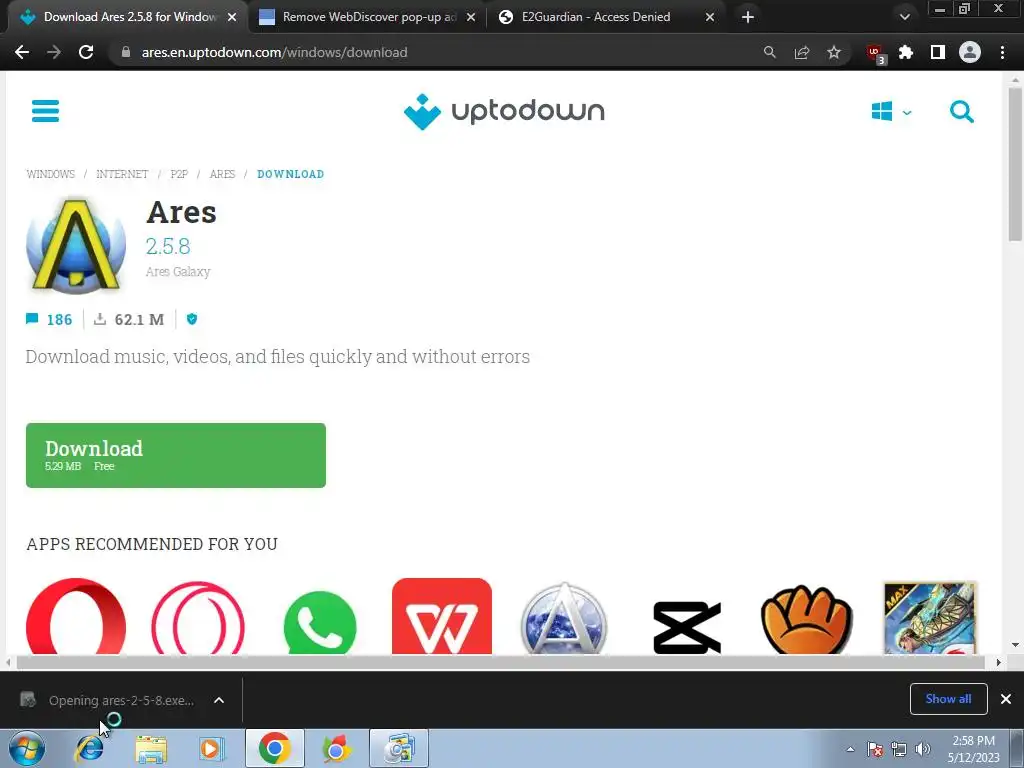Open the uBlock Origin extension icon
This screenshot has width=1024, height=768.
point(875,54)
